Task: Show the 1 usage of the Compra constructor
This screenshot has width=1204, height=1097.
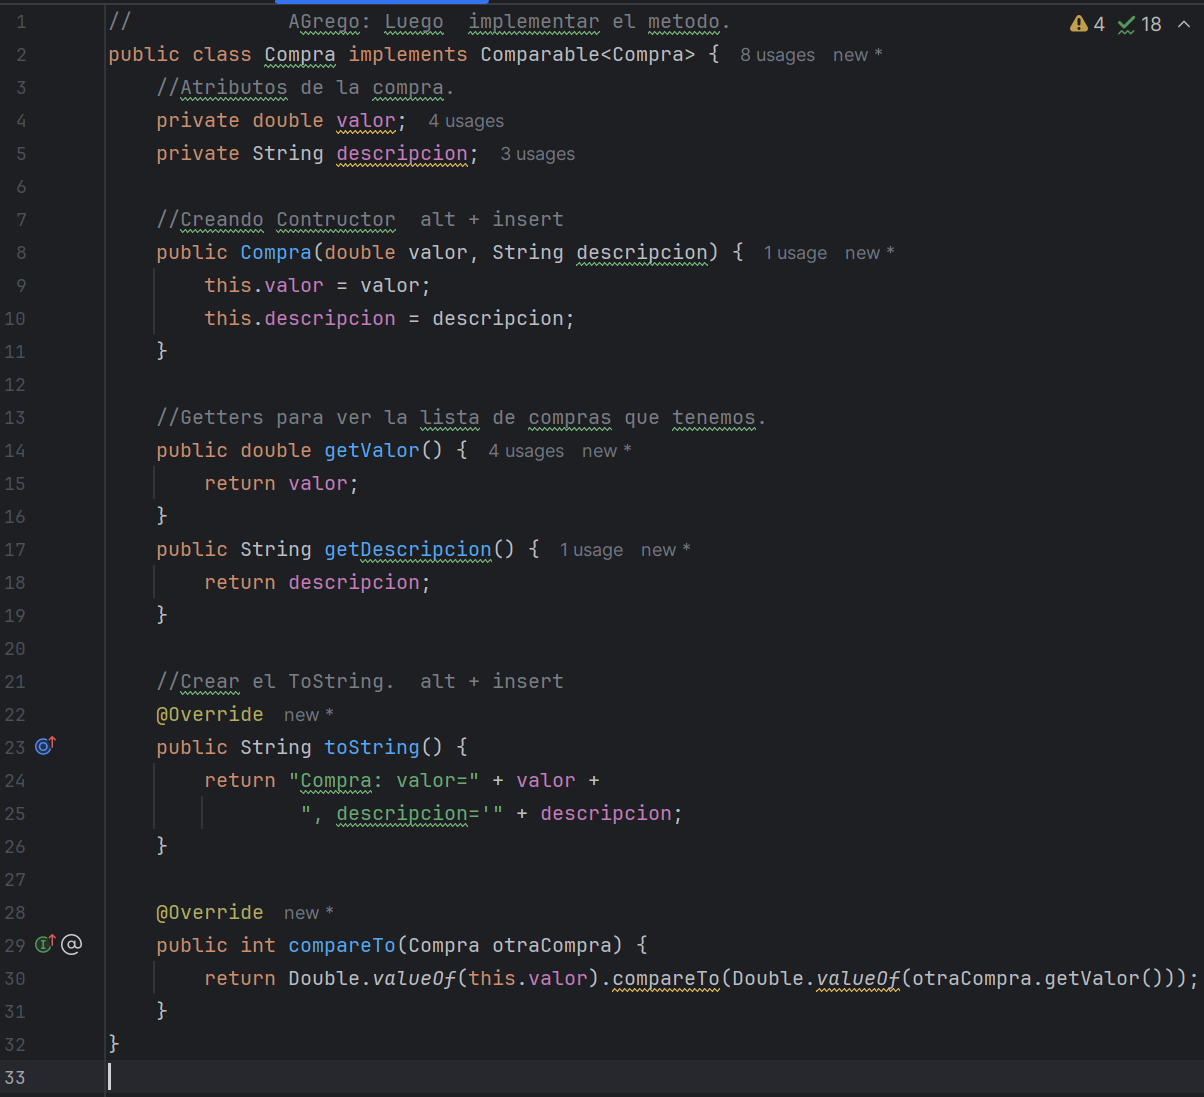Action: pyautogui.click(x=795, y=253)
